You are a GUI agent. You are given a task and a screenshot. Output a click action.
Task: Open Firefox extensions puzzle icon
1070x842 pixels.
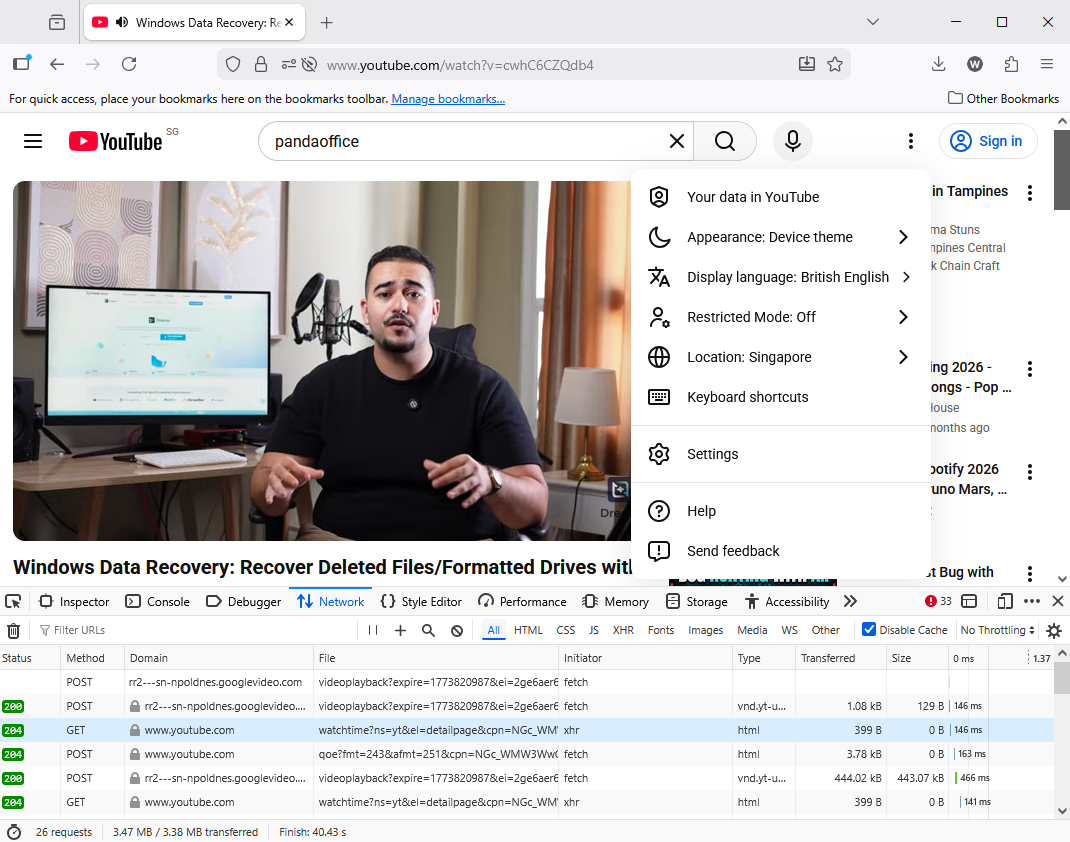1010,63
